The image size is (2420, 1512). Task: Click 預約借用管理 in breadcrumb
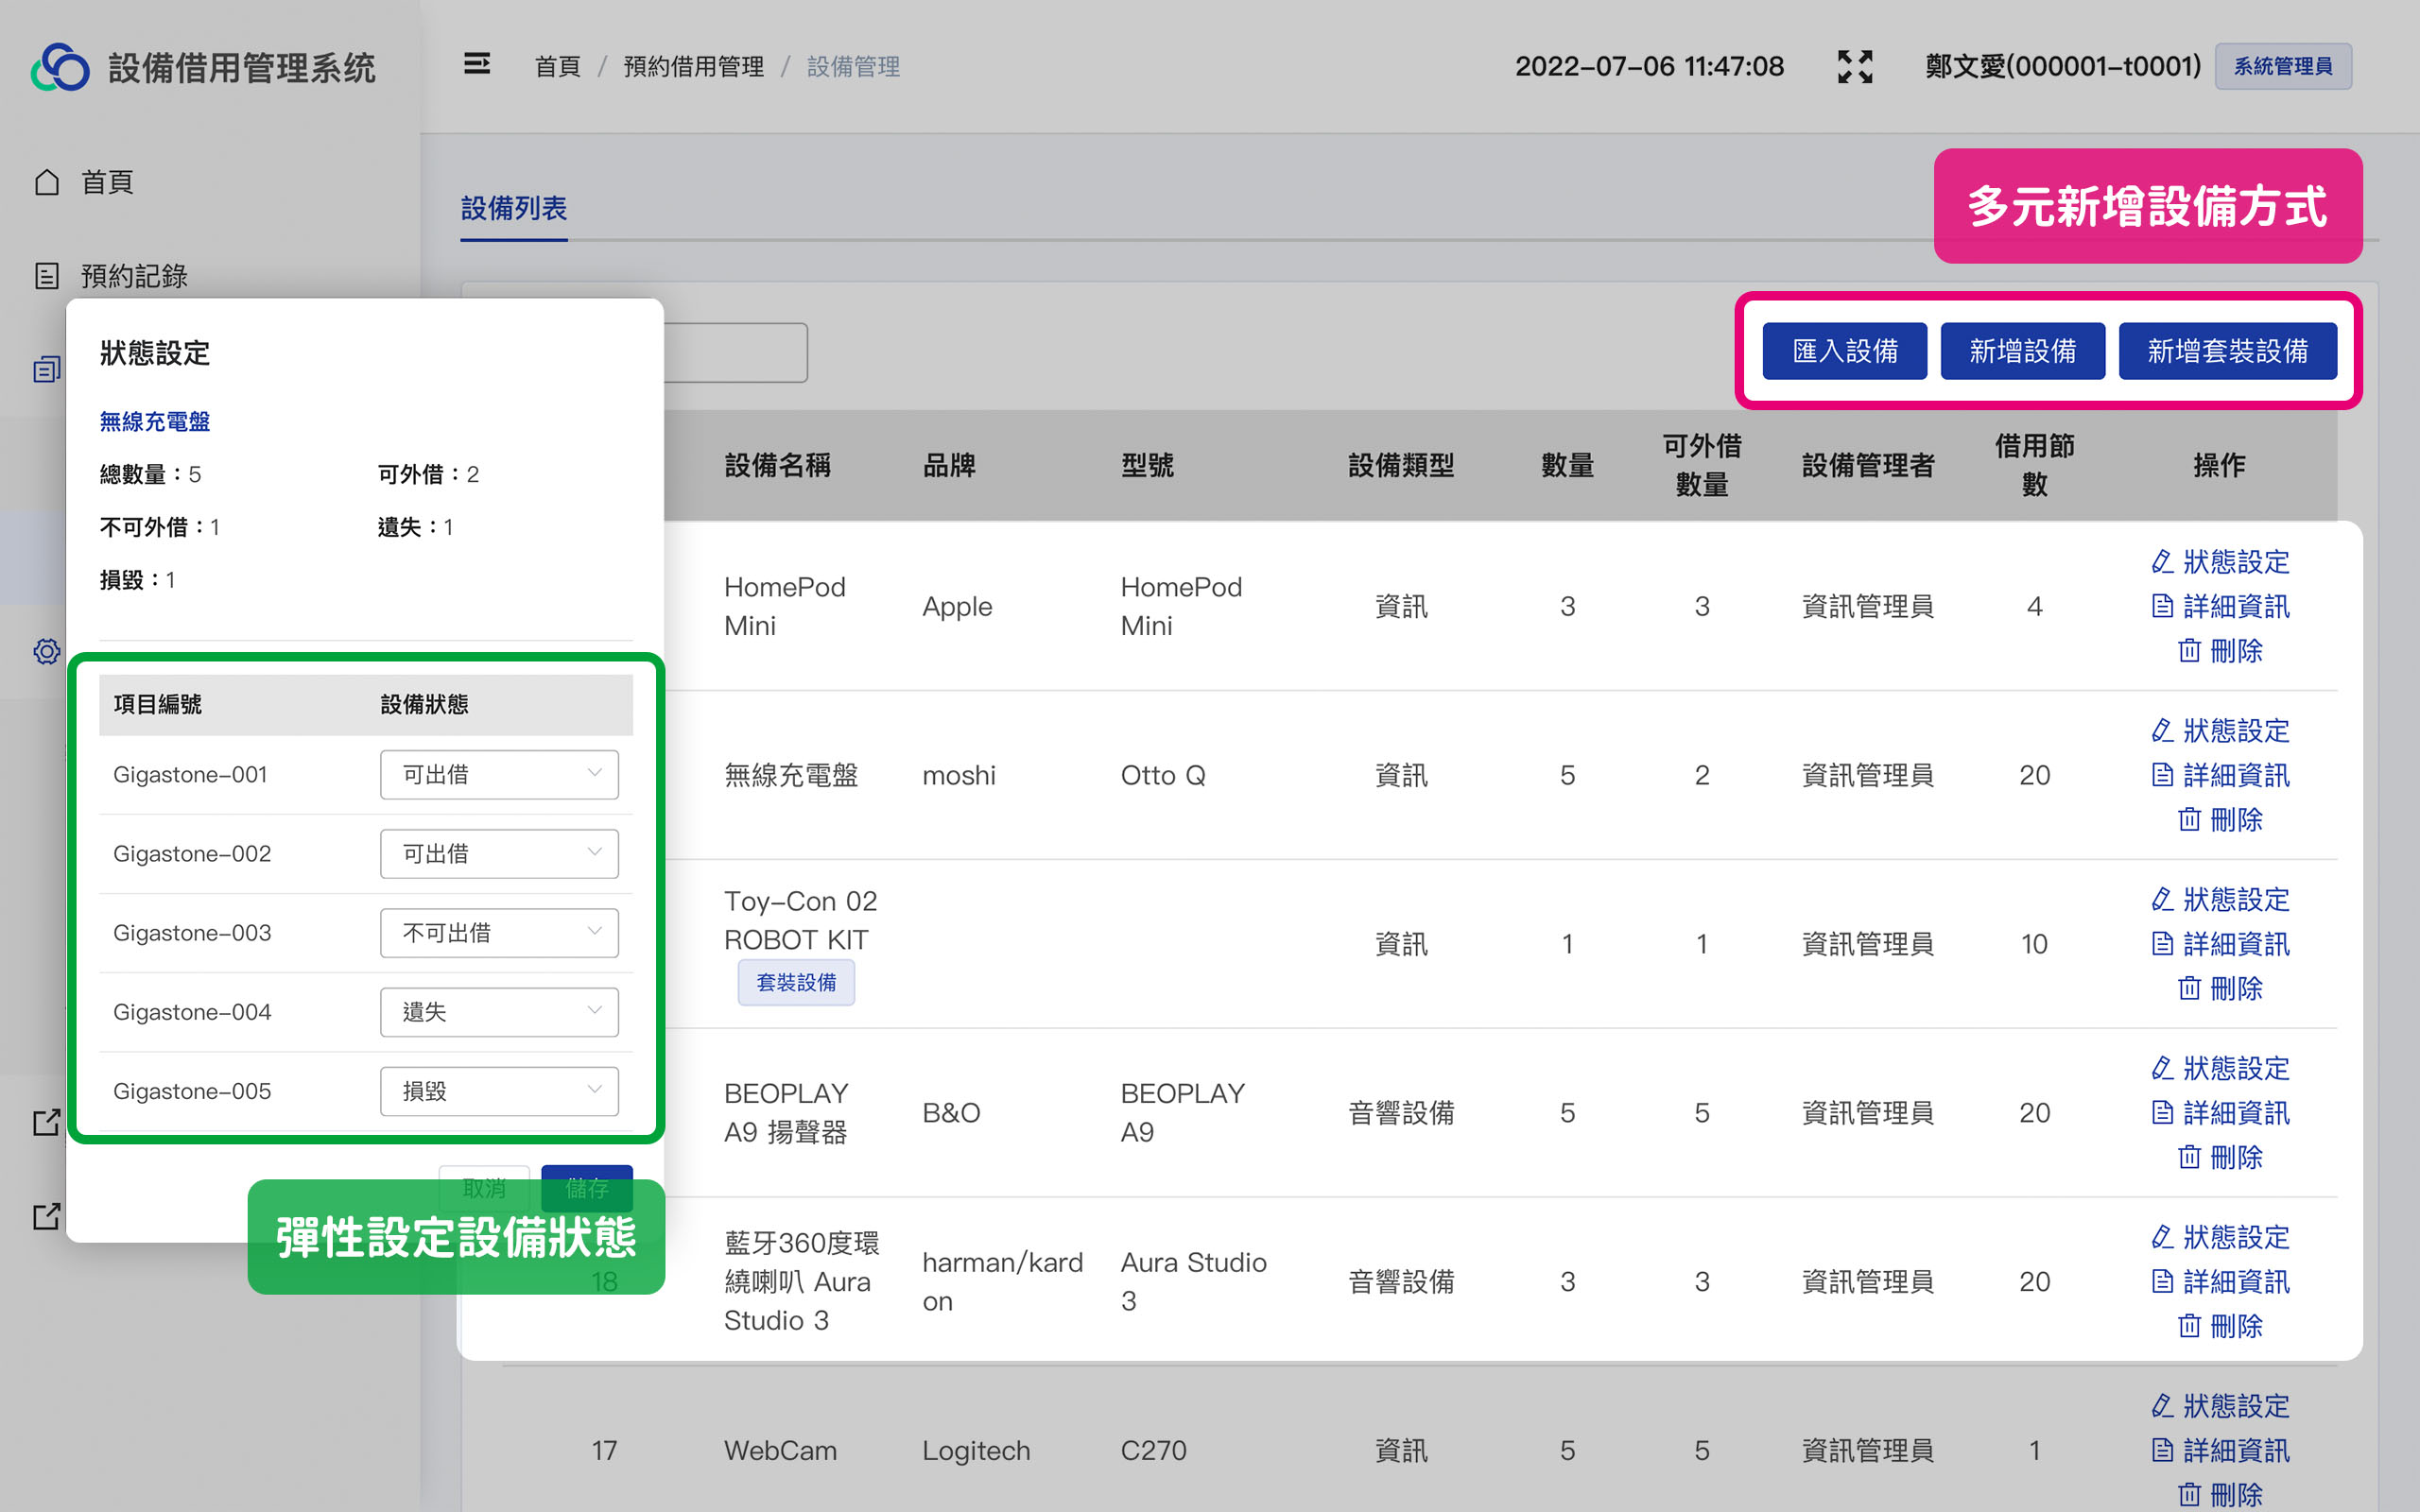[693, 67]
